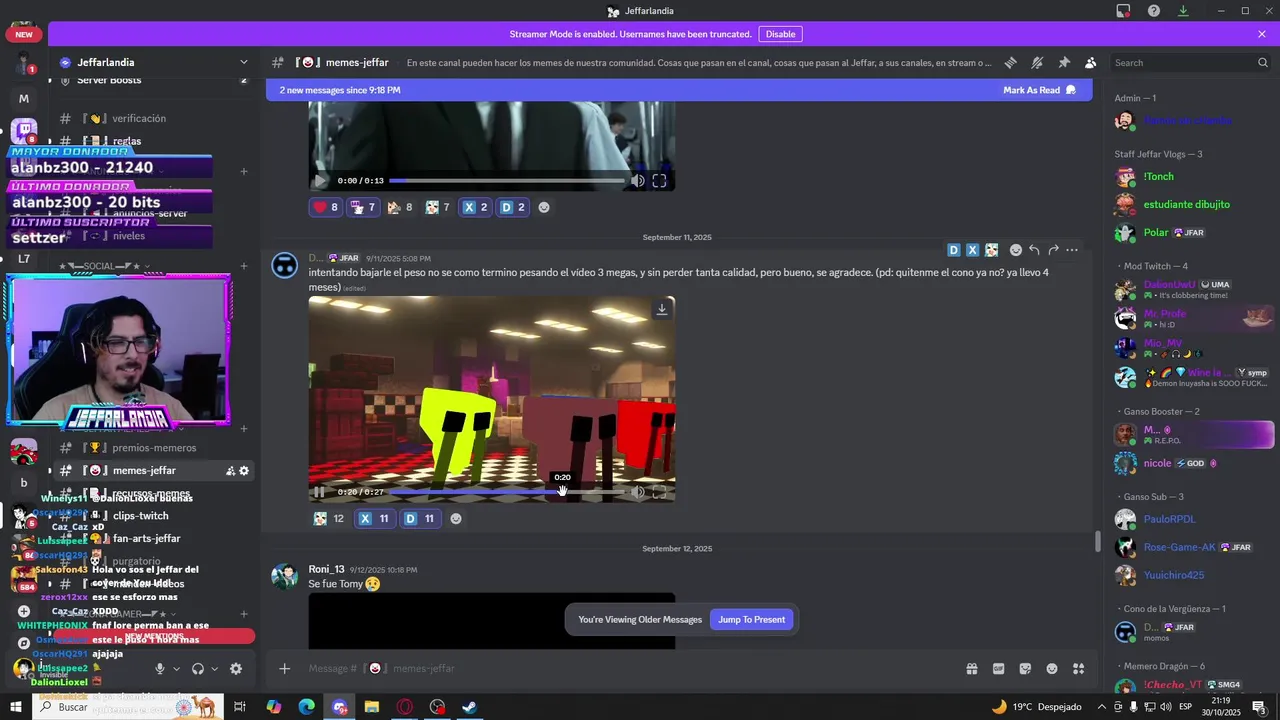Mute the first video volume icon
Screen dimensions: 1280x720
(638, 181)
